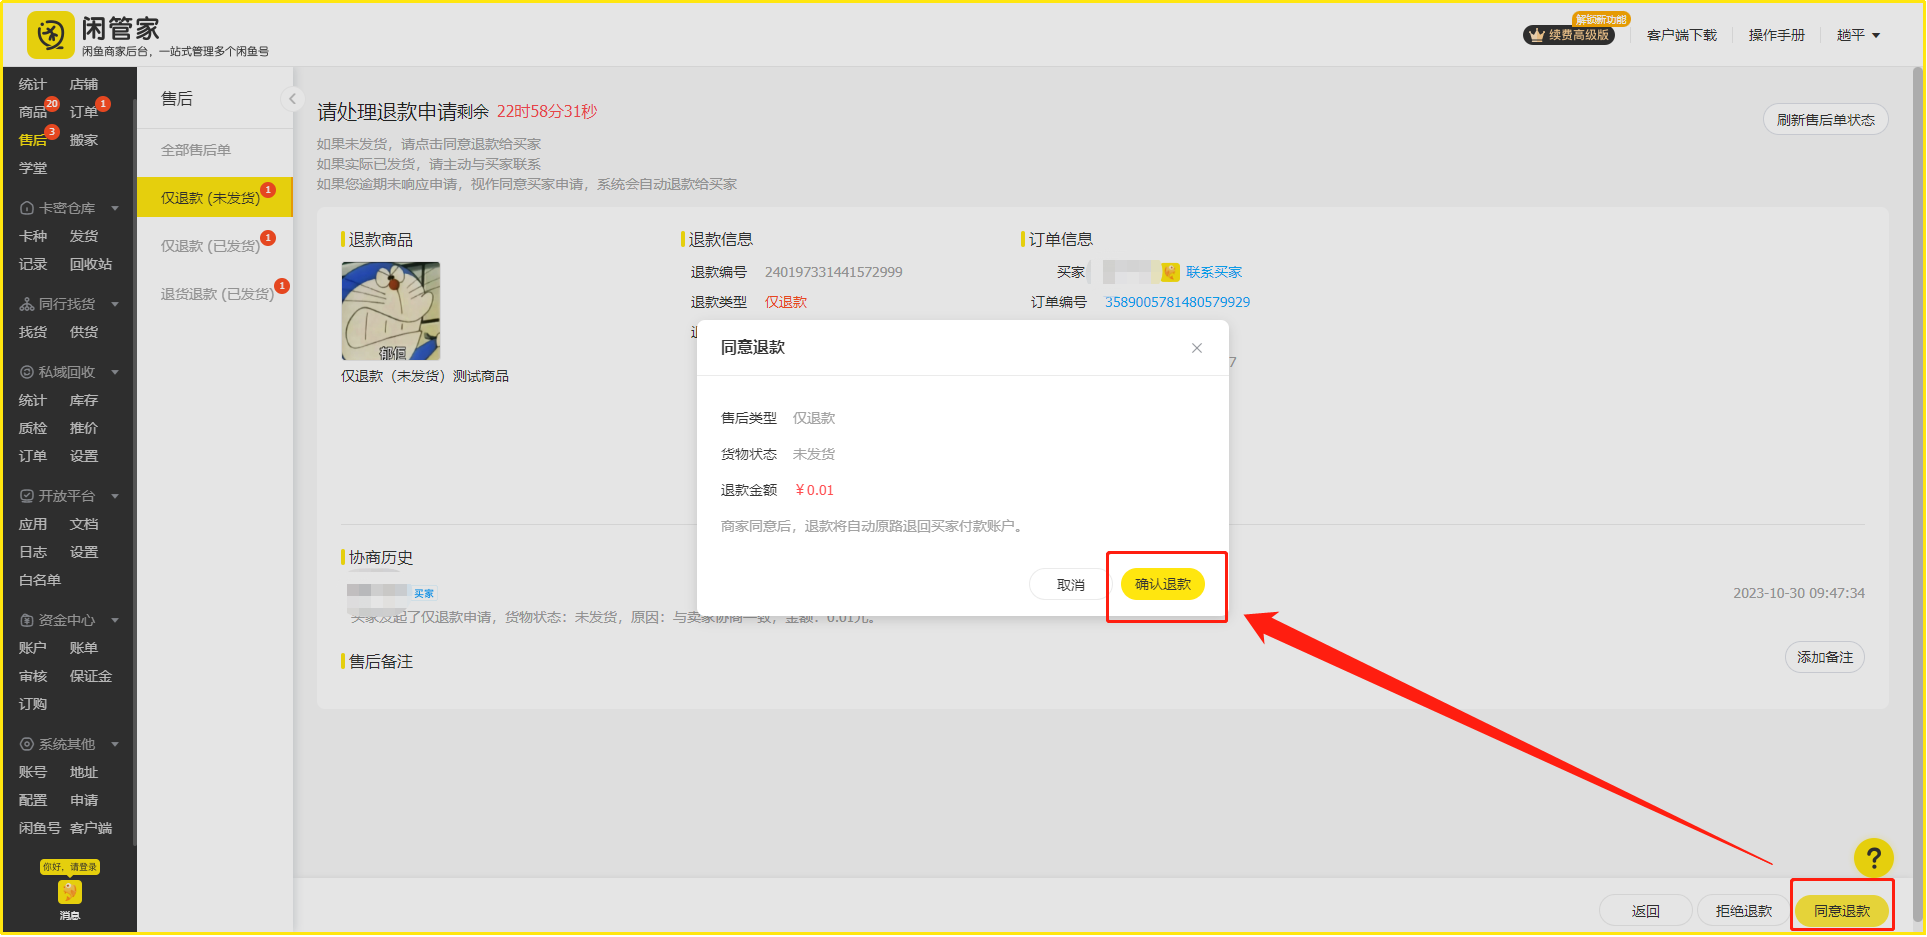Open the yellow help question mark icon
Image resolution: width=1927 pixels, height=937 pixels.
1873,857
